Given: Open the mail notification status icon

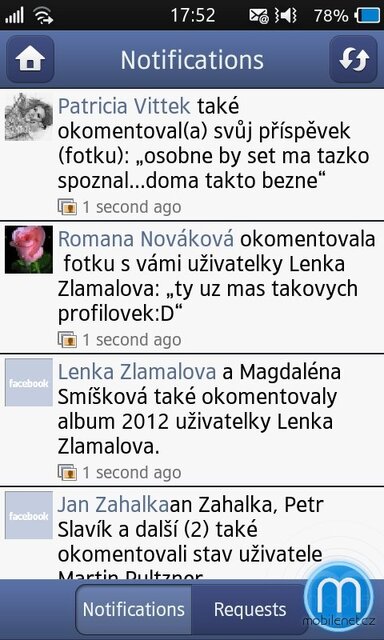Looking at the screenshot, I should (x=259, y=16).
